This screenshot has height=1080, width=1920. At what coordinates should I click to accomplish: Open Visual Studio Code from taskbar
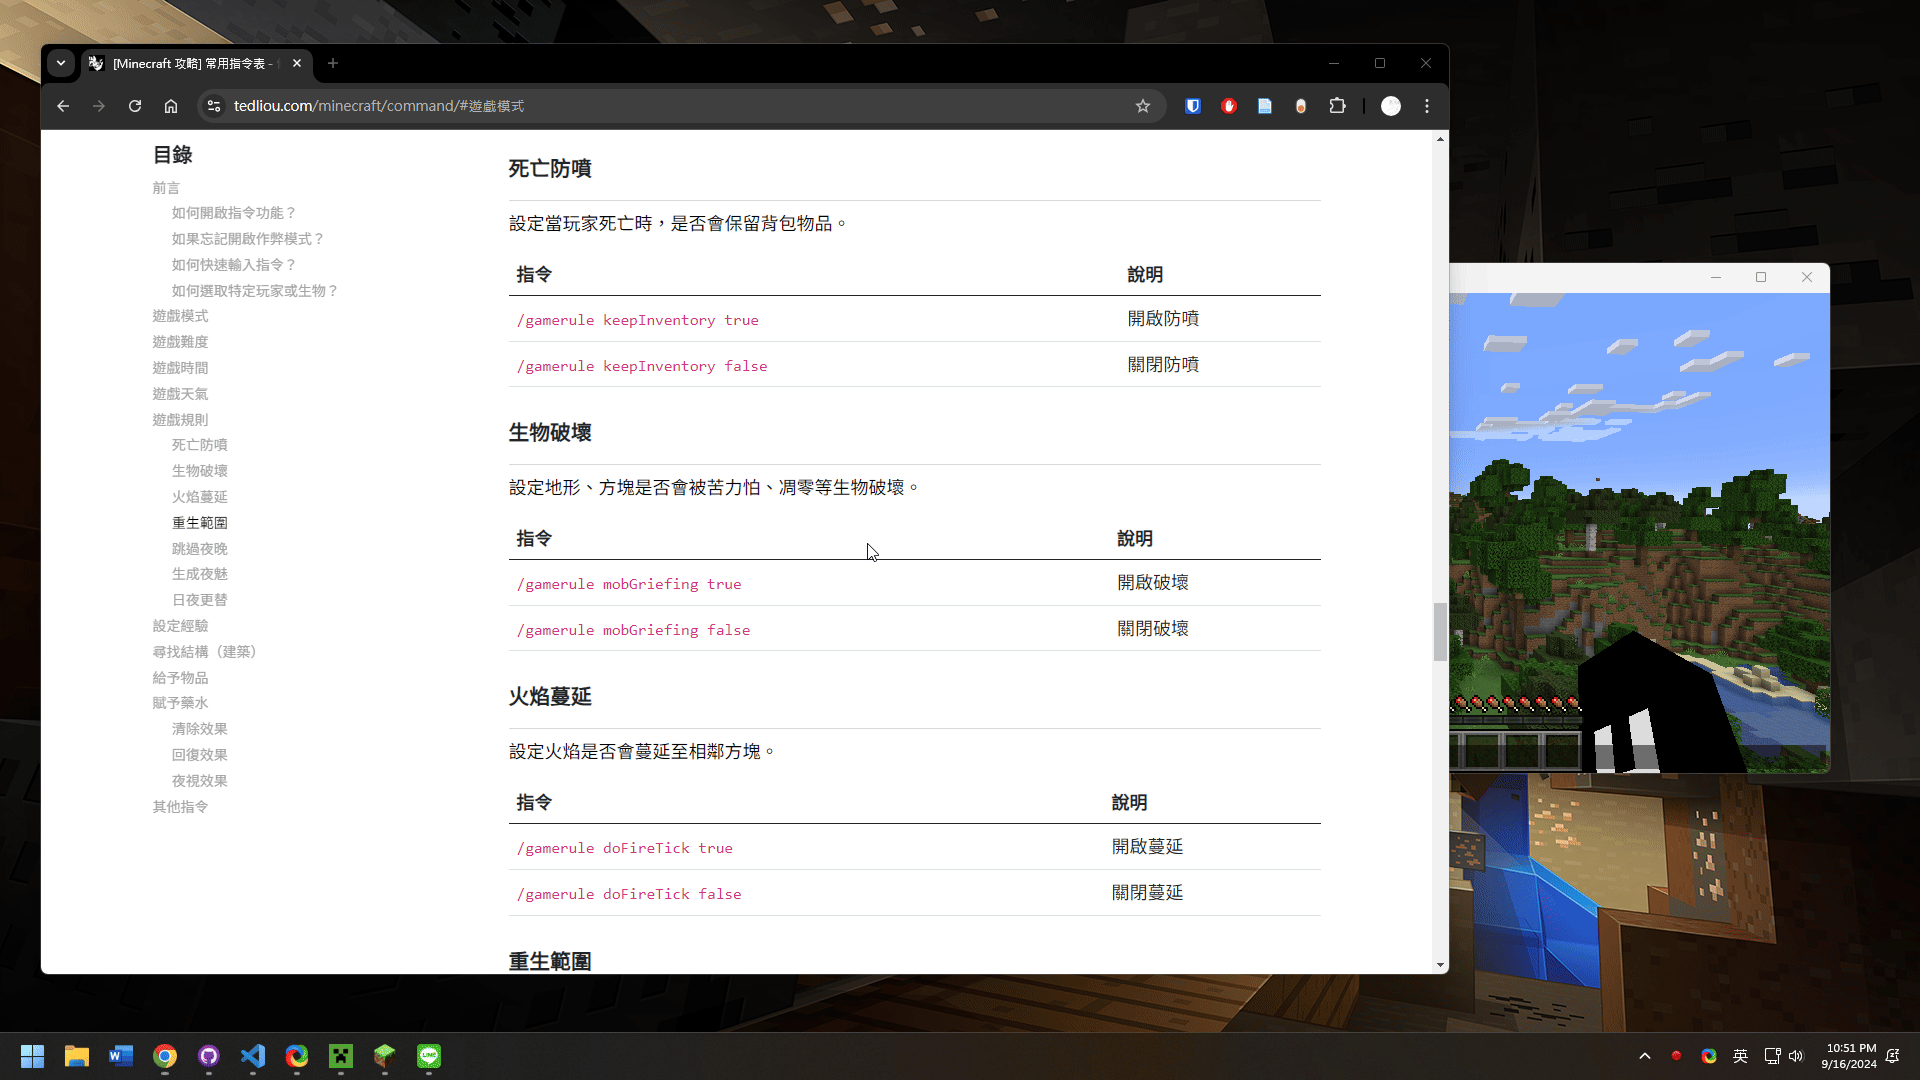[253, 1056]
